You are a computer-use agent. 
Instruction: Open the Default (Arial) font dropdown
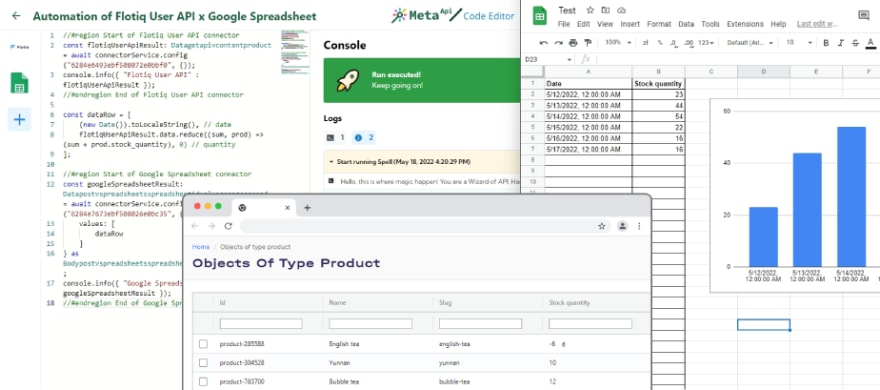(x=749, y=43)
